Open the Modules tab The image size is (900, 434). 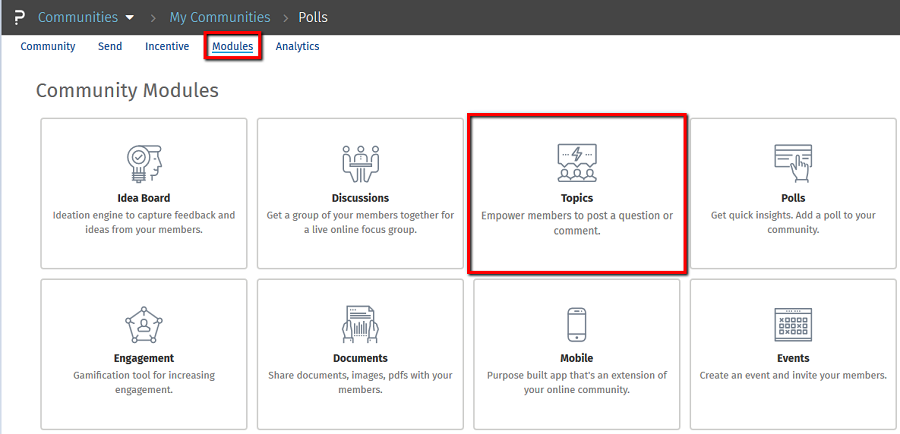(232, 46)
